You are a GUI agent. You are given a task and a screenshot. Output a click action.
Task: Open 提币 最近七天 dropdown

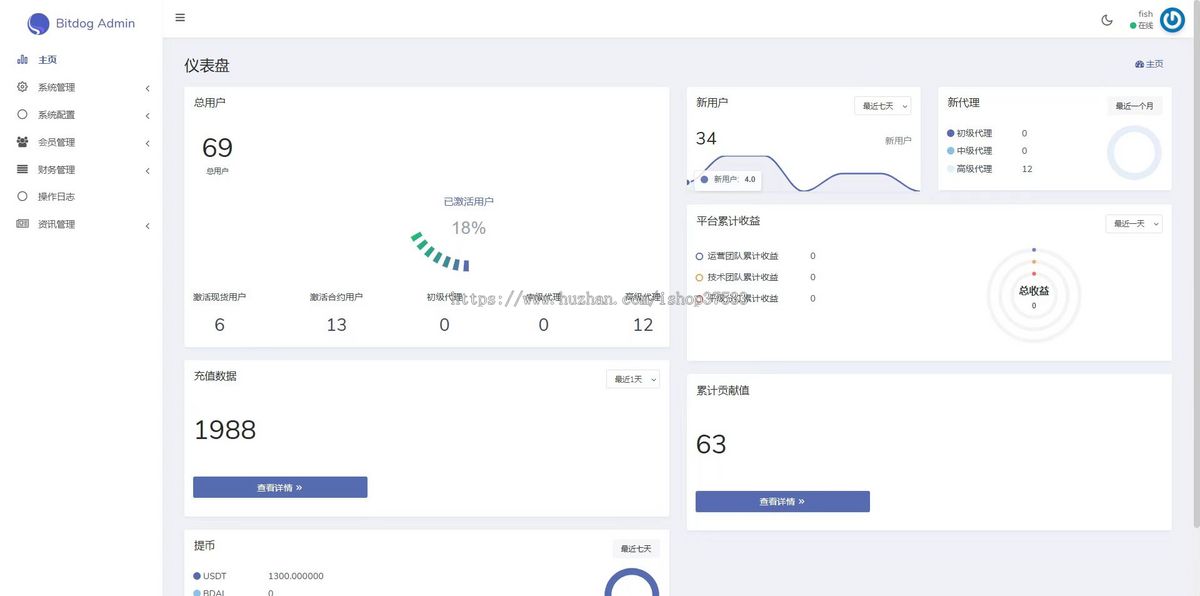click(636, 549)
